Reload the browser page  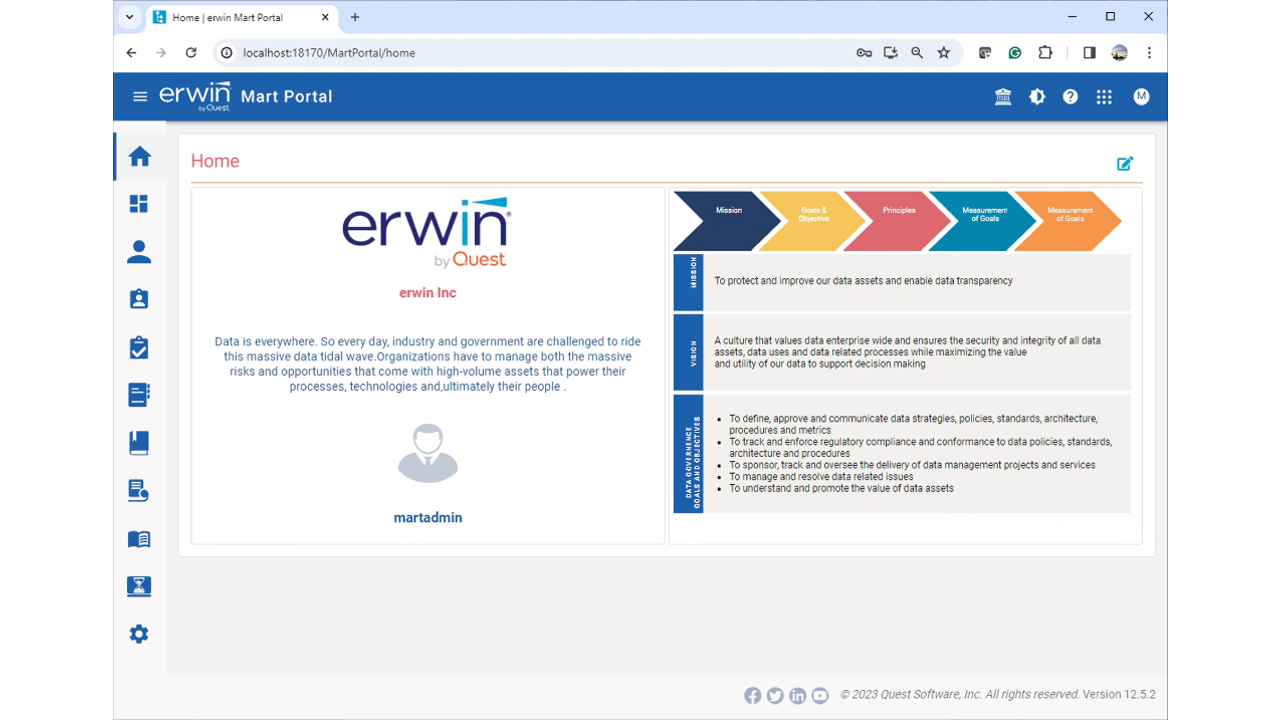click(191, 53)
